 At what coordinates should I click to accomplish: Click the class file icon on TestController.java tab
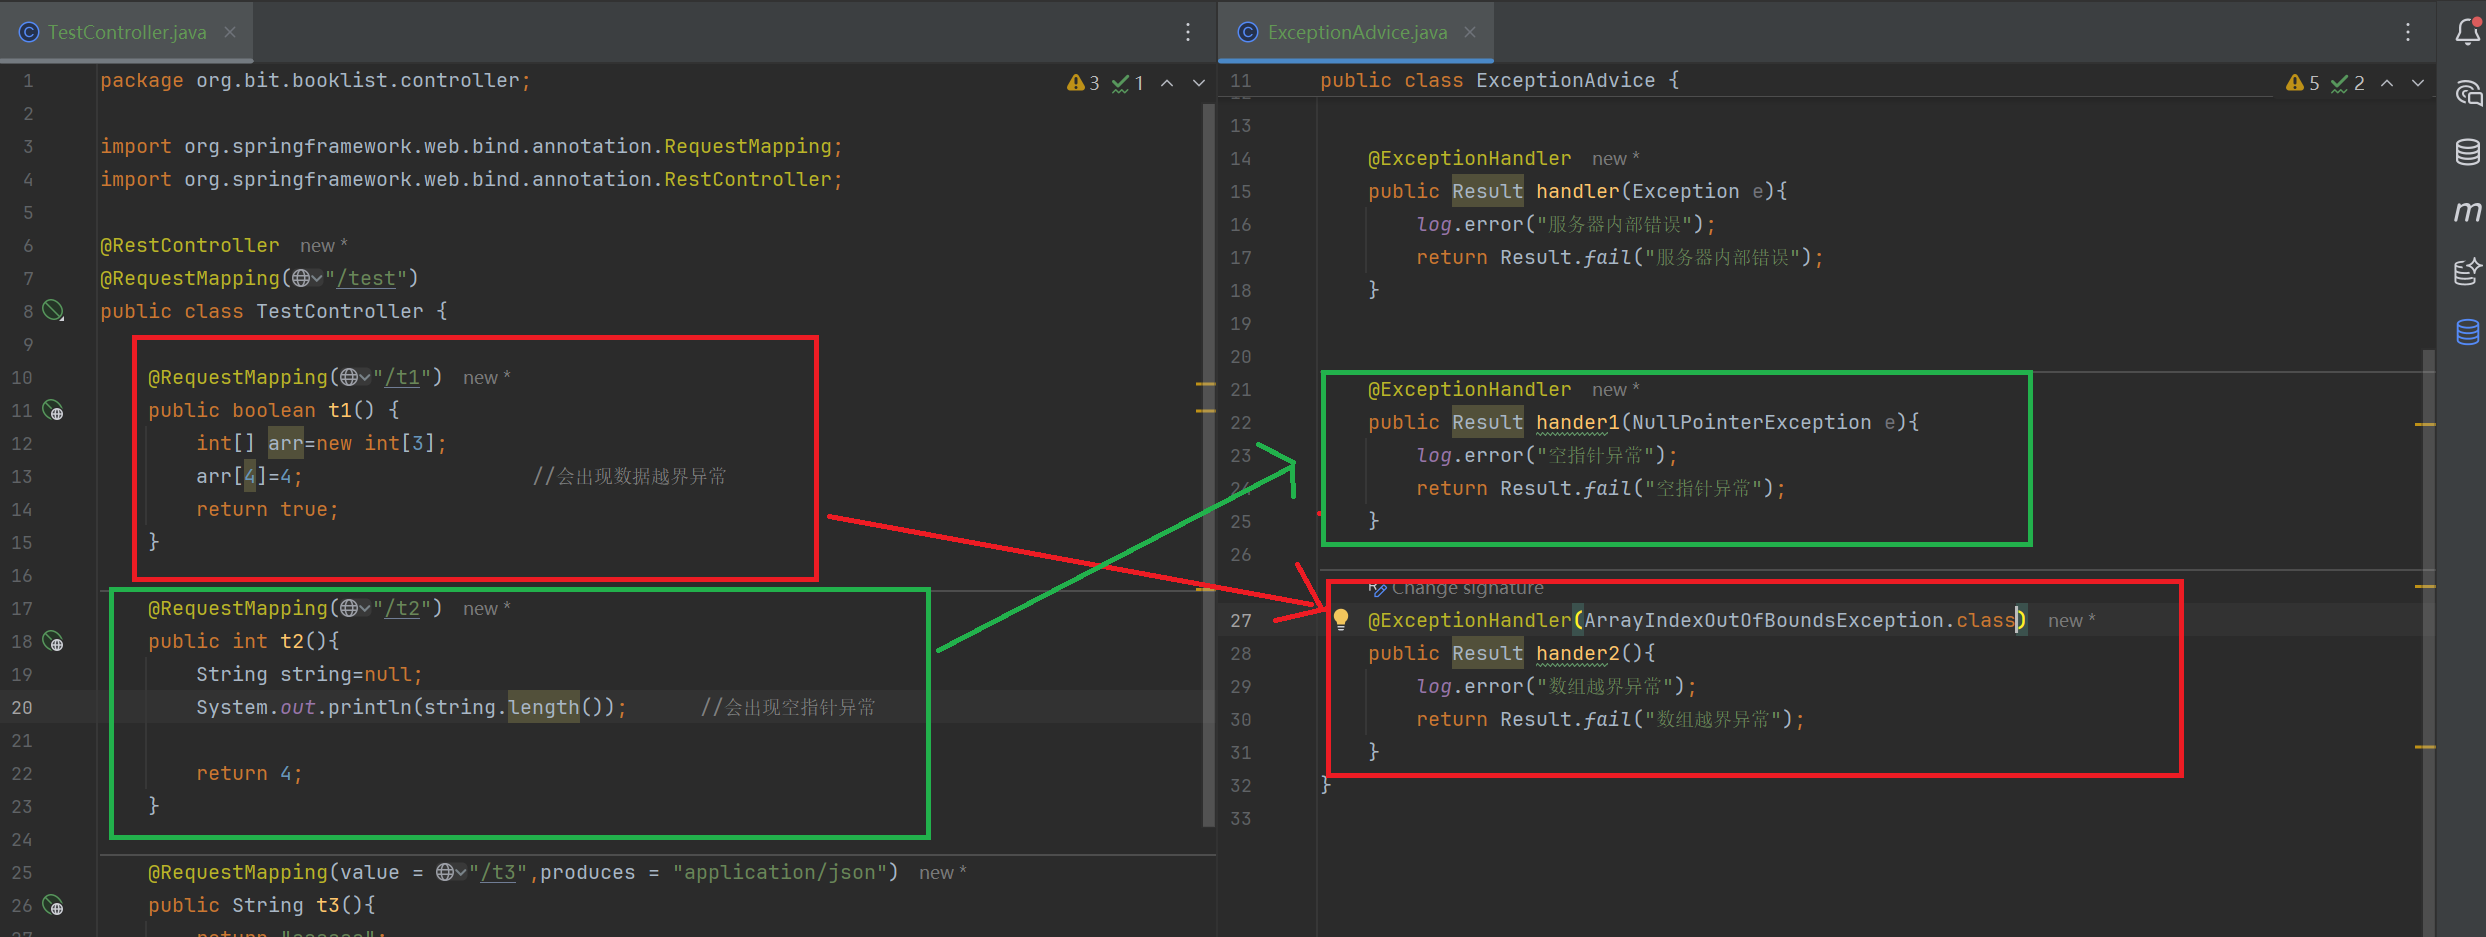pos(29,32)
